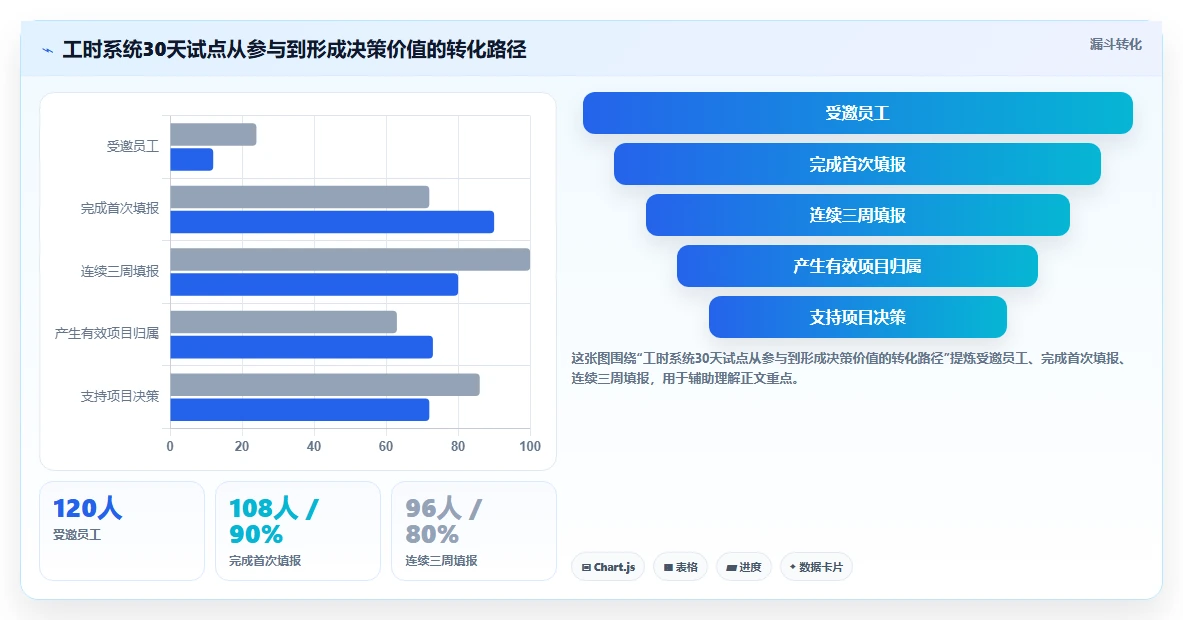Click the blue pulse icon beside the title
1183x620 pixels.
pos(48,51)
